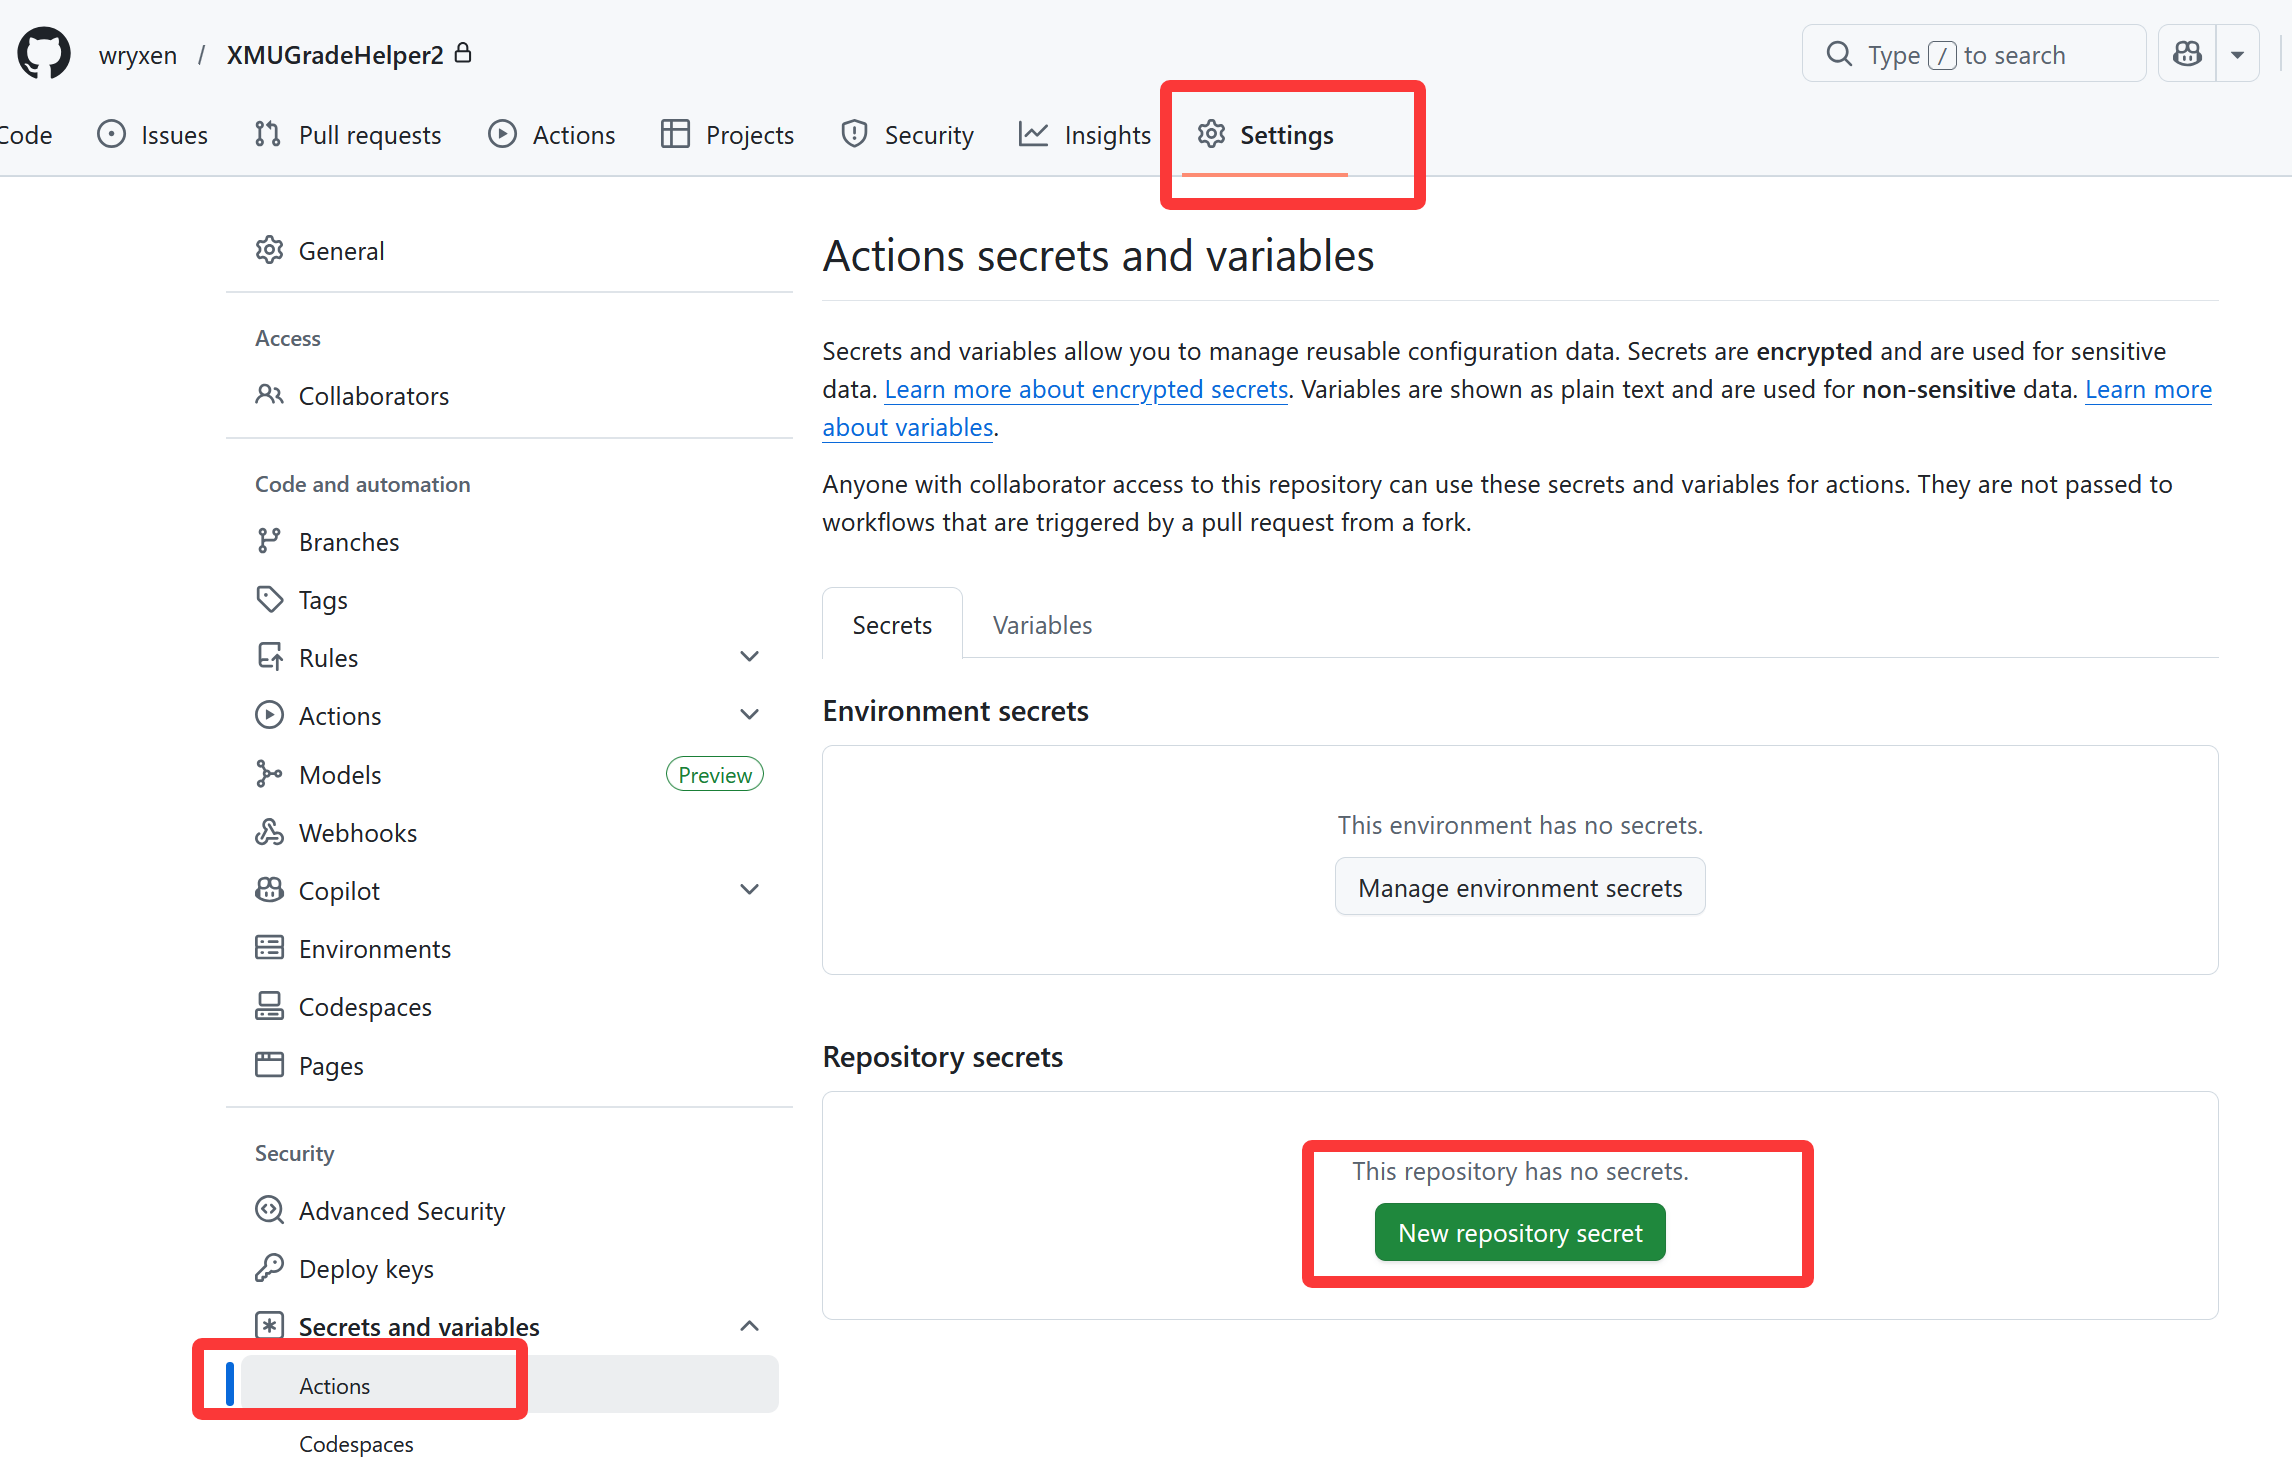Click the Advanced Security icon

269,1210
